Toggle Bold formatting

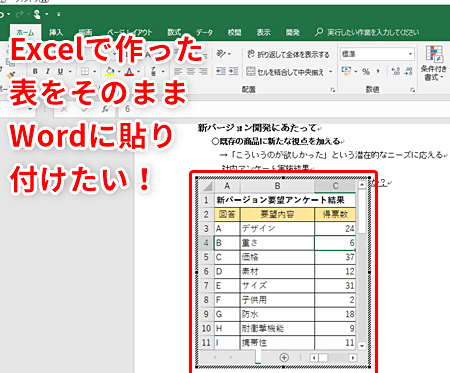pos(35,71)
